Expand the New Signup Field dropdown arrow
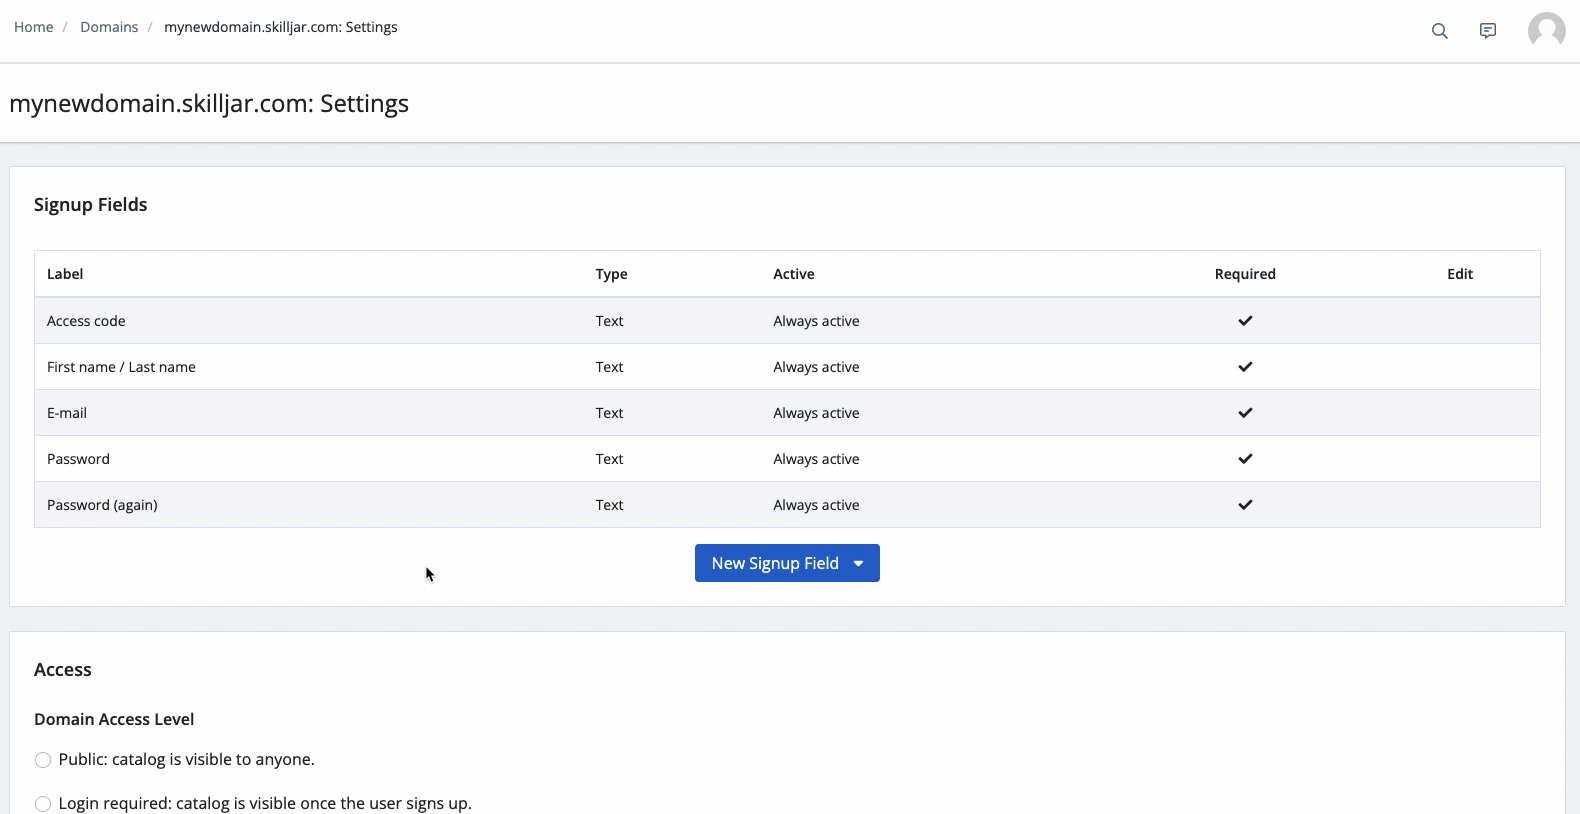Image resolution: width=1580 pixels, height=814 pixels. [x=859, y=564]
